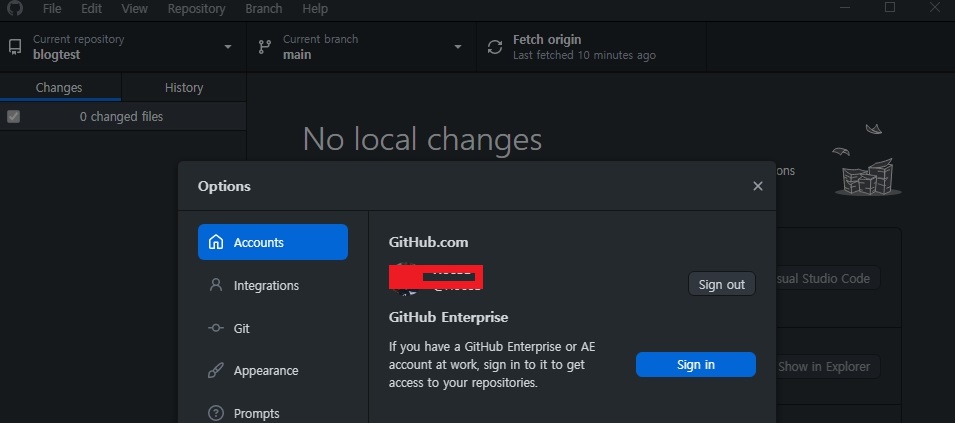Click the 'GitHub.com' heading
The height and width of the screenshot is (423, 955).
428,242
